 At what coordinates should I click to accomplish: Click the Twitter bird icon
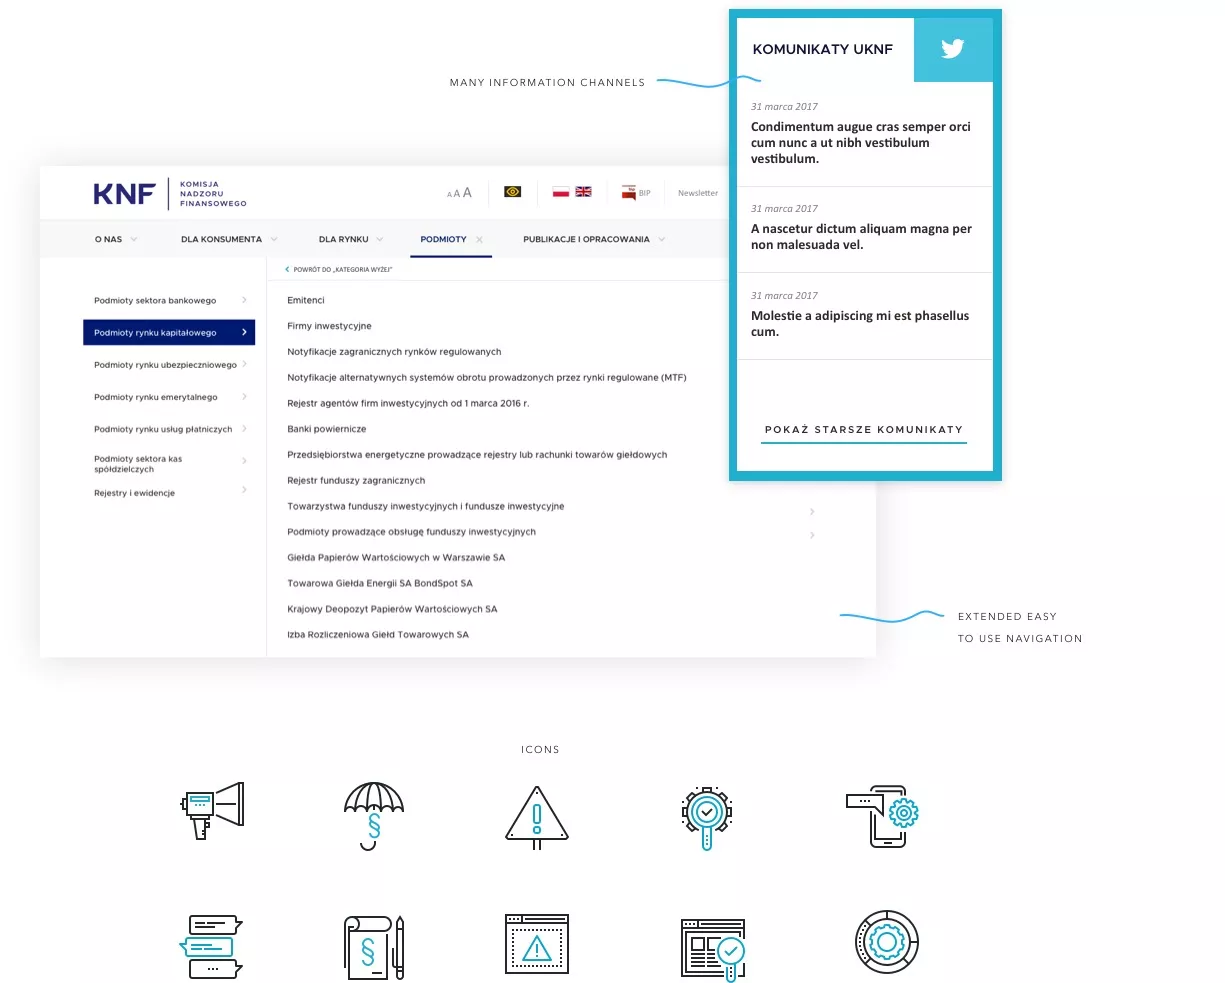click(952, 49)
